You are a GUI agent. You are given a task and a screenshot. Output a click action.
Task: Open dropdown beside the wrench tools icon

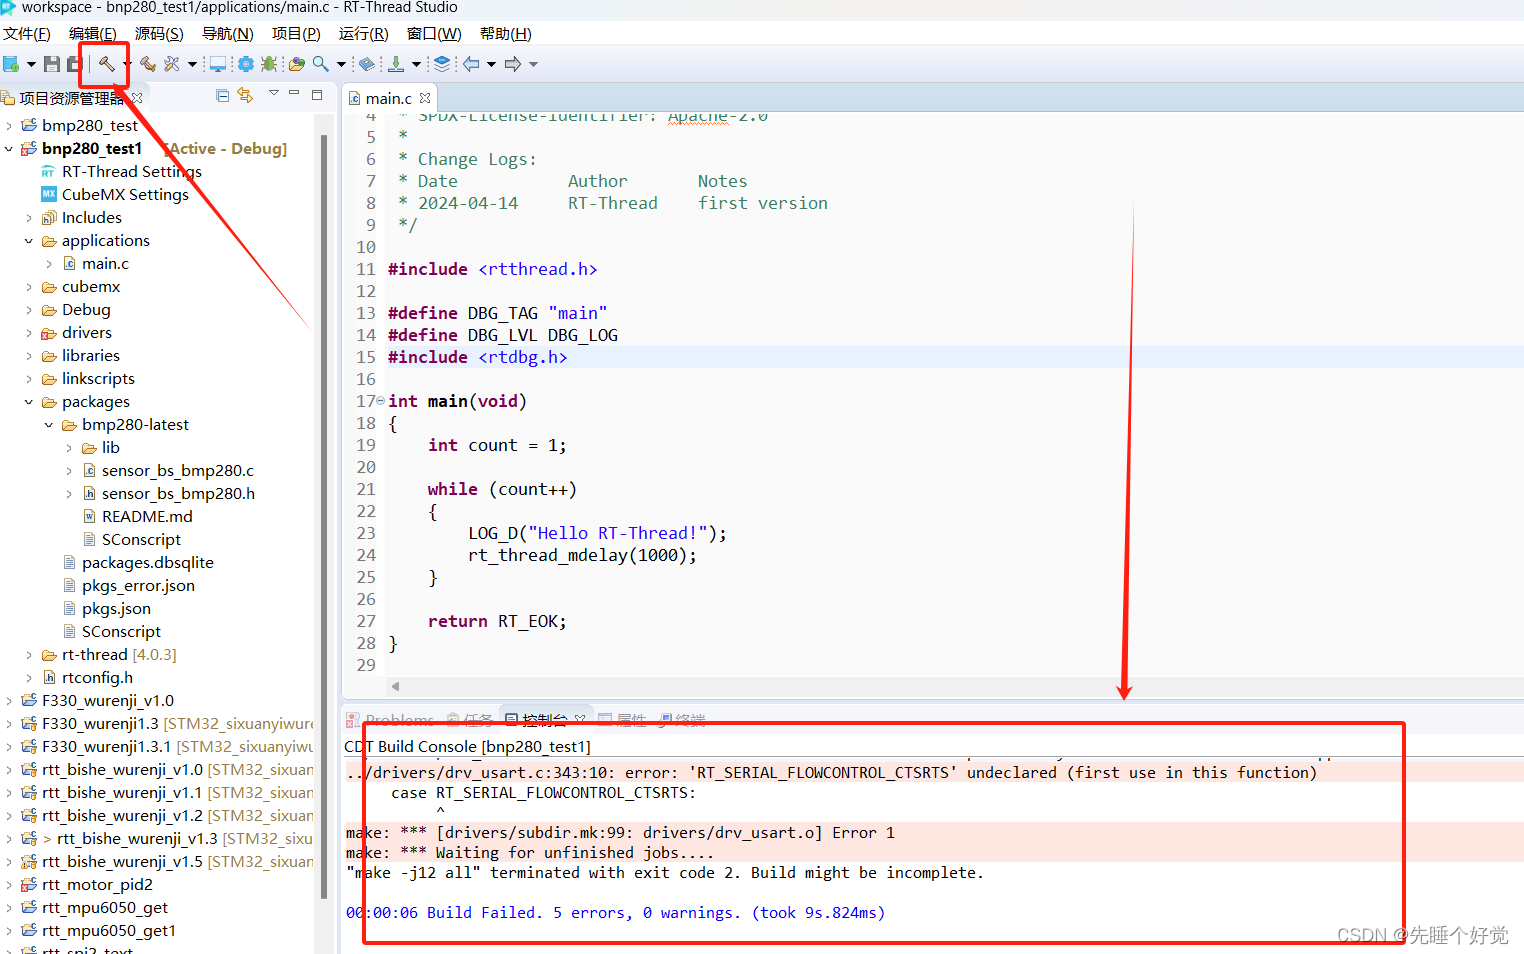tap(192, 64)
